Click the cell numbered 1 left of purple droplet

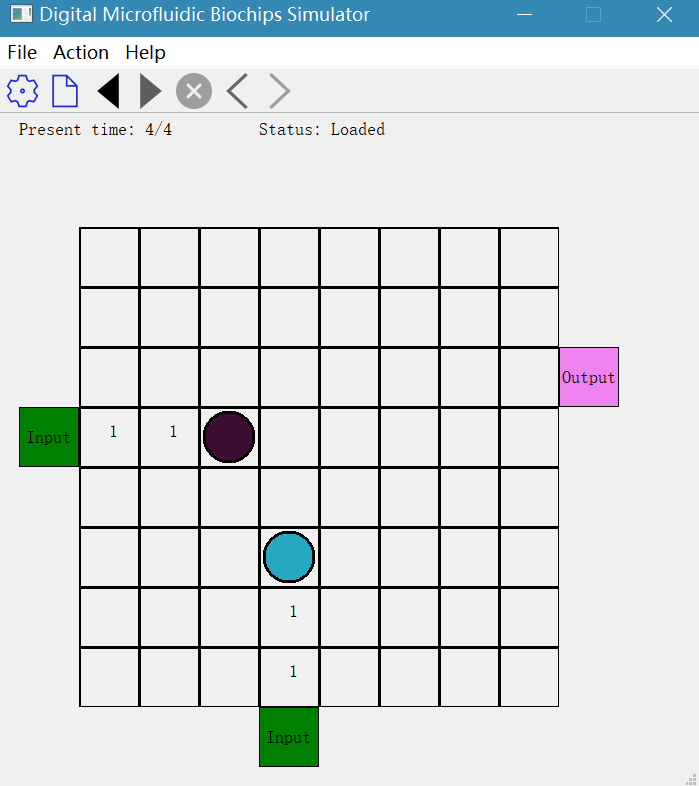(169, 437)
